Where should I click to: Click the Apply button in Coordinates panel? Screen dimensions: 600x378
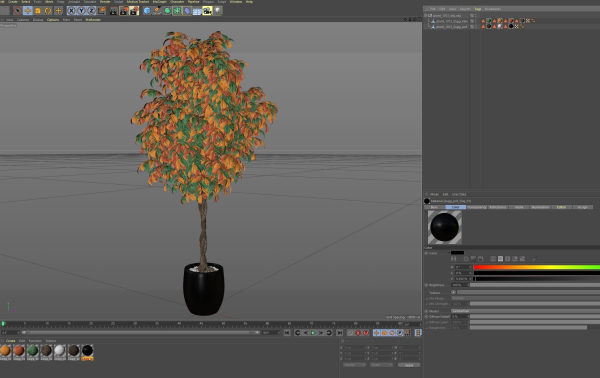[409, 365]
